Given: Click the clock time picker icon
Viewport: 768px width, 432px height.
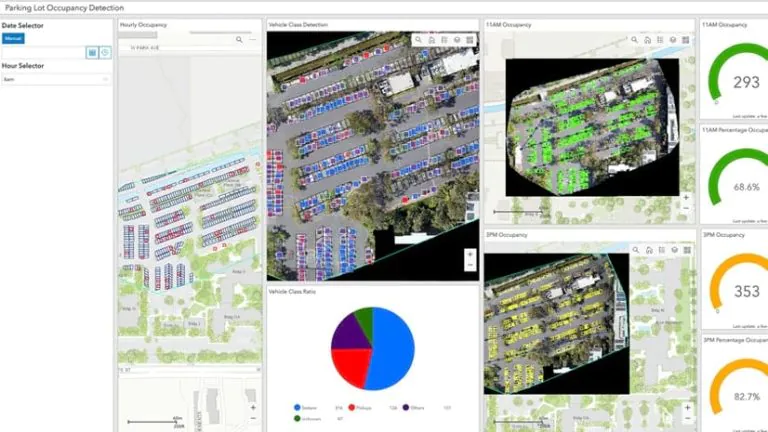Looking at the screenshot, I should [x=105, y=52].
